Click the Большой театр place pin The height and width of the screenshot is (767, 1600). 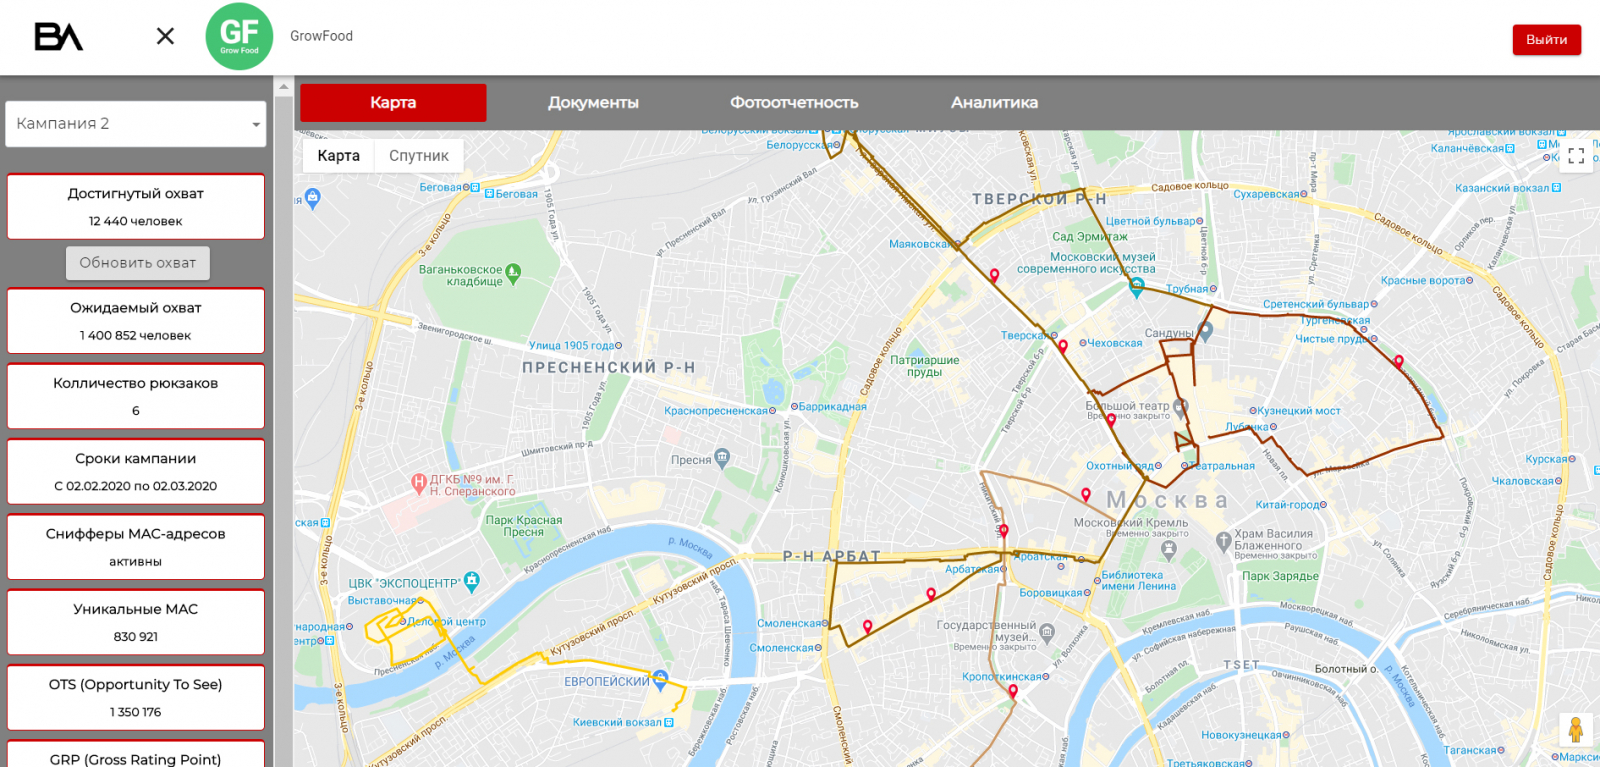click(1180, 407)
